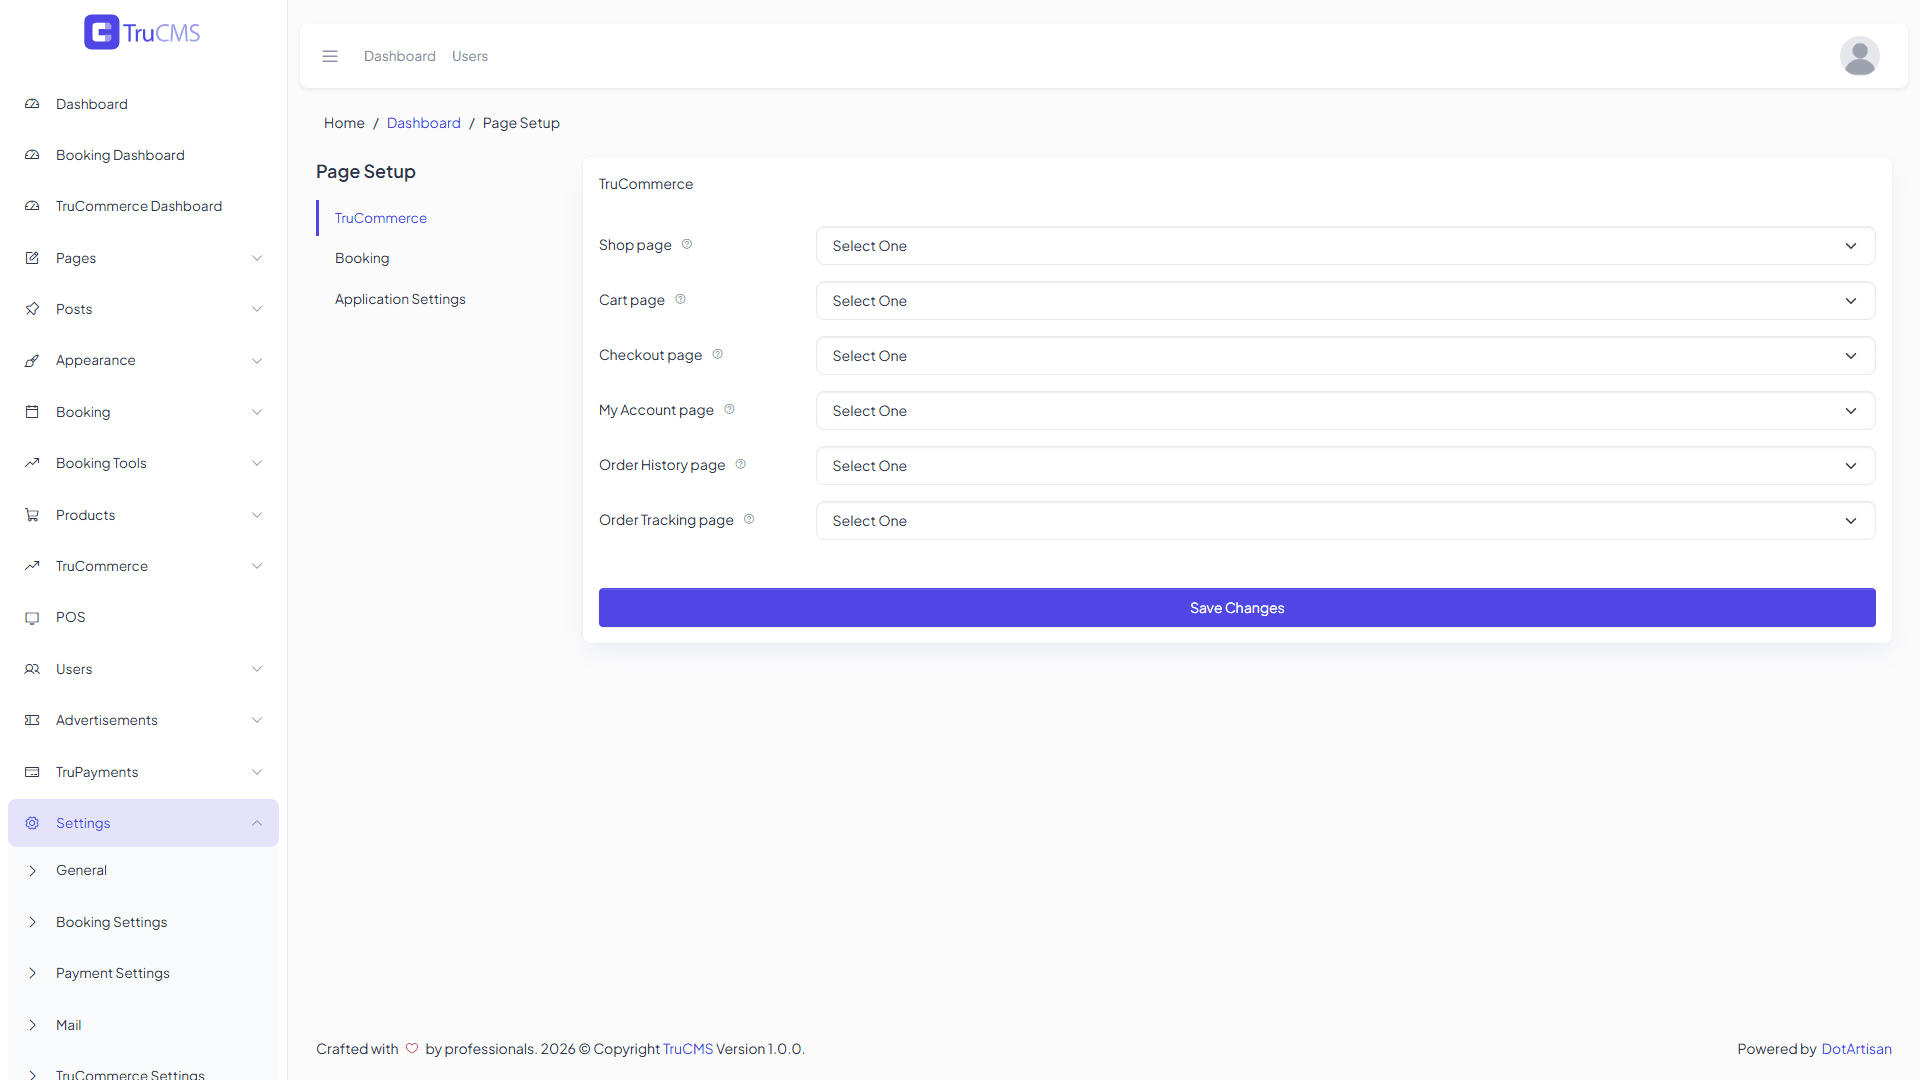This screenshot has height=1080, width=1920.
Task: Click the Shop page help icon
Action: (687, 244)
